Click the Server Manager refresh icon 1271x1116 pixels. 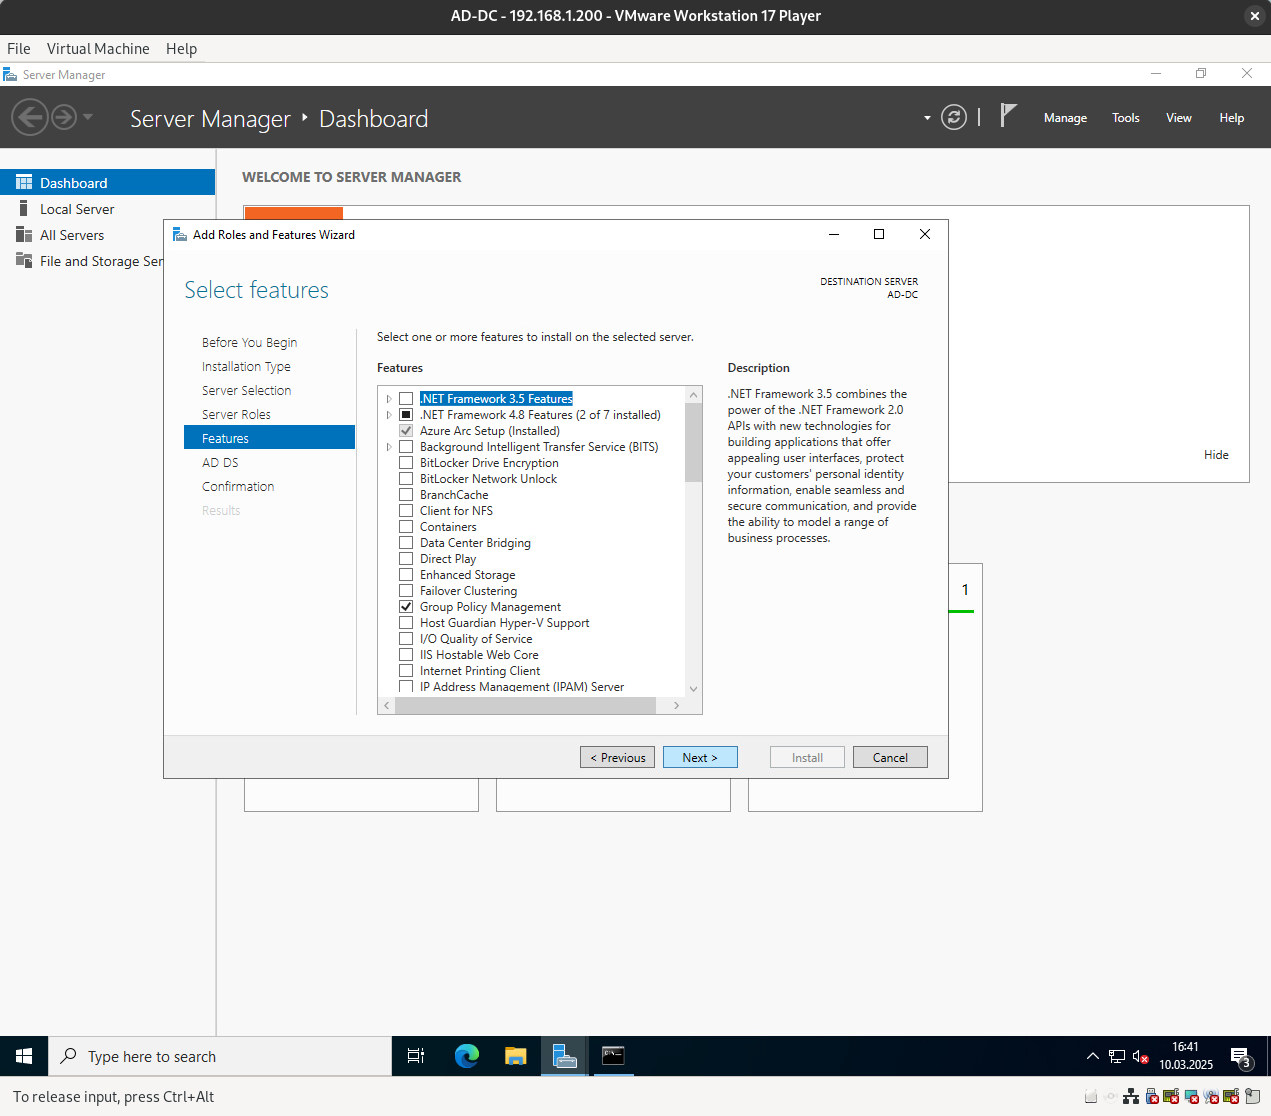954,118
